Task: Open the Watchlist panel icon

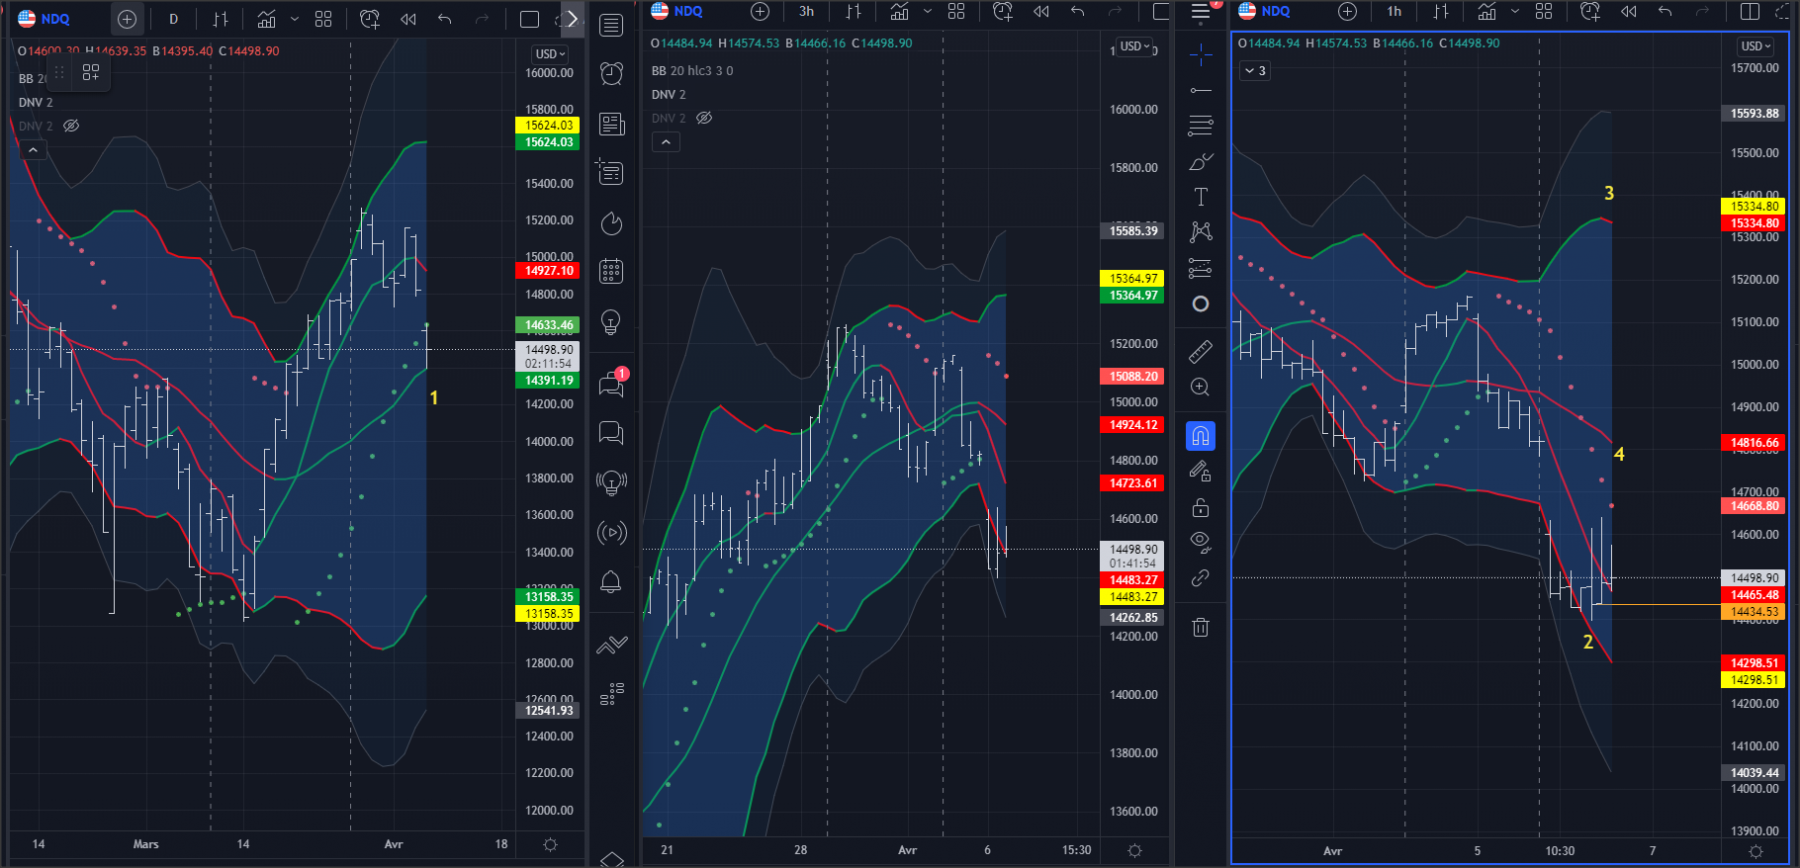Action: pos(611,24)
